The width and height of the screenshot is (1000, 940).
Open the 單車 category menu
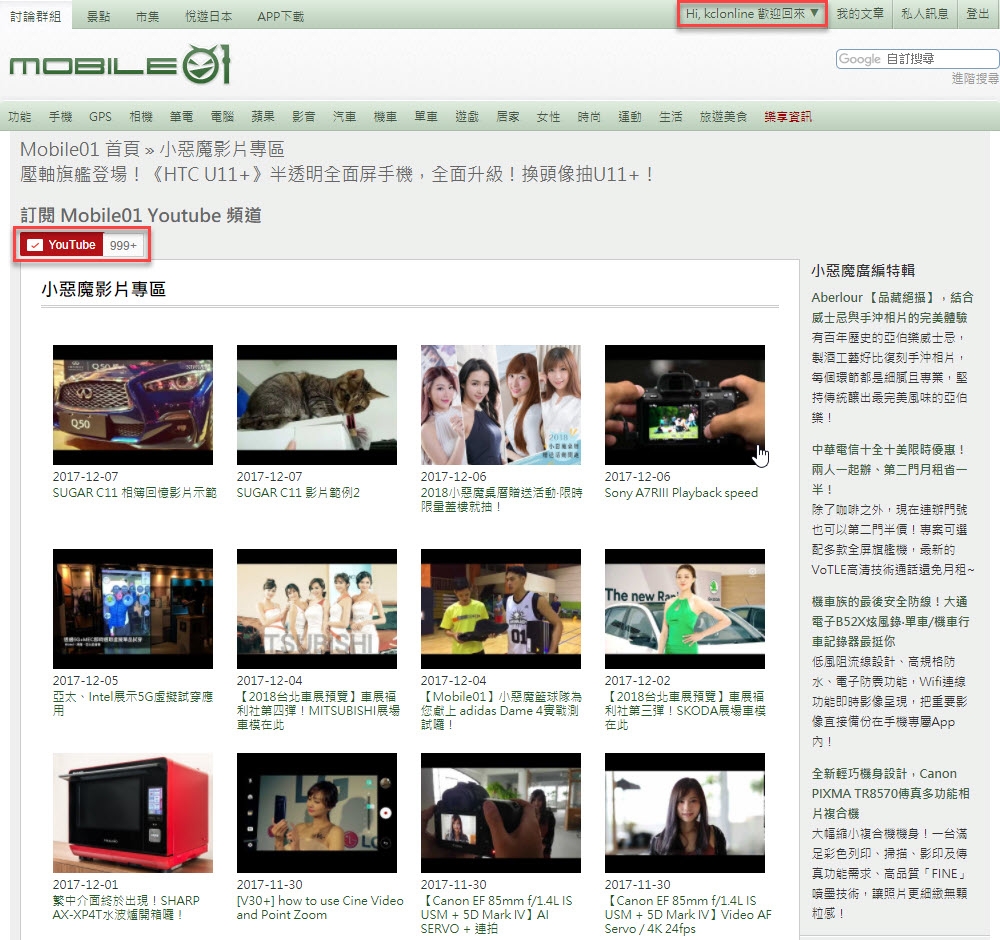[426, 117]
